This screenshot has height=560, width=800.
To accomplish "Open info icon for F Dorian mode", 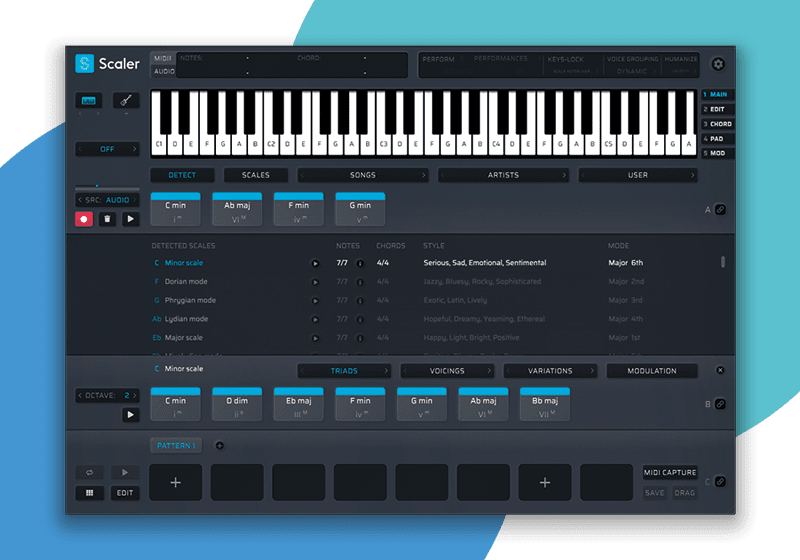I will pyautogui.click(x=360, y=282).
